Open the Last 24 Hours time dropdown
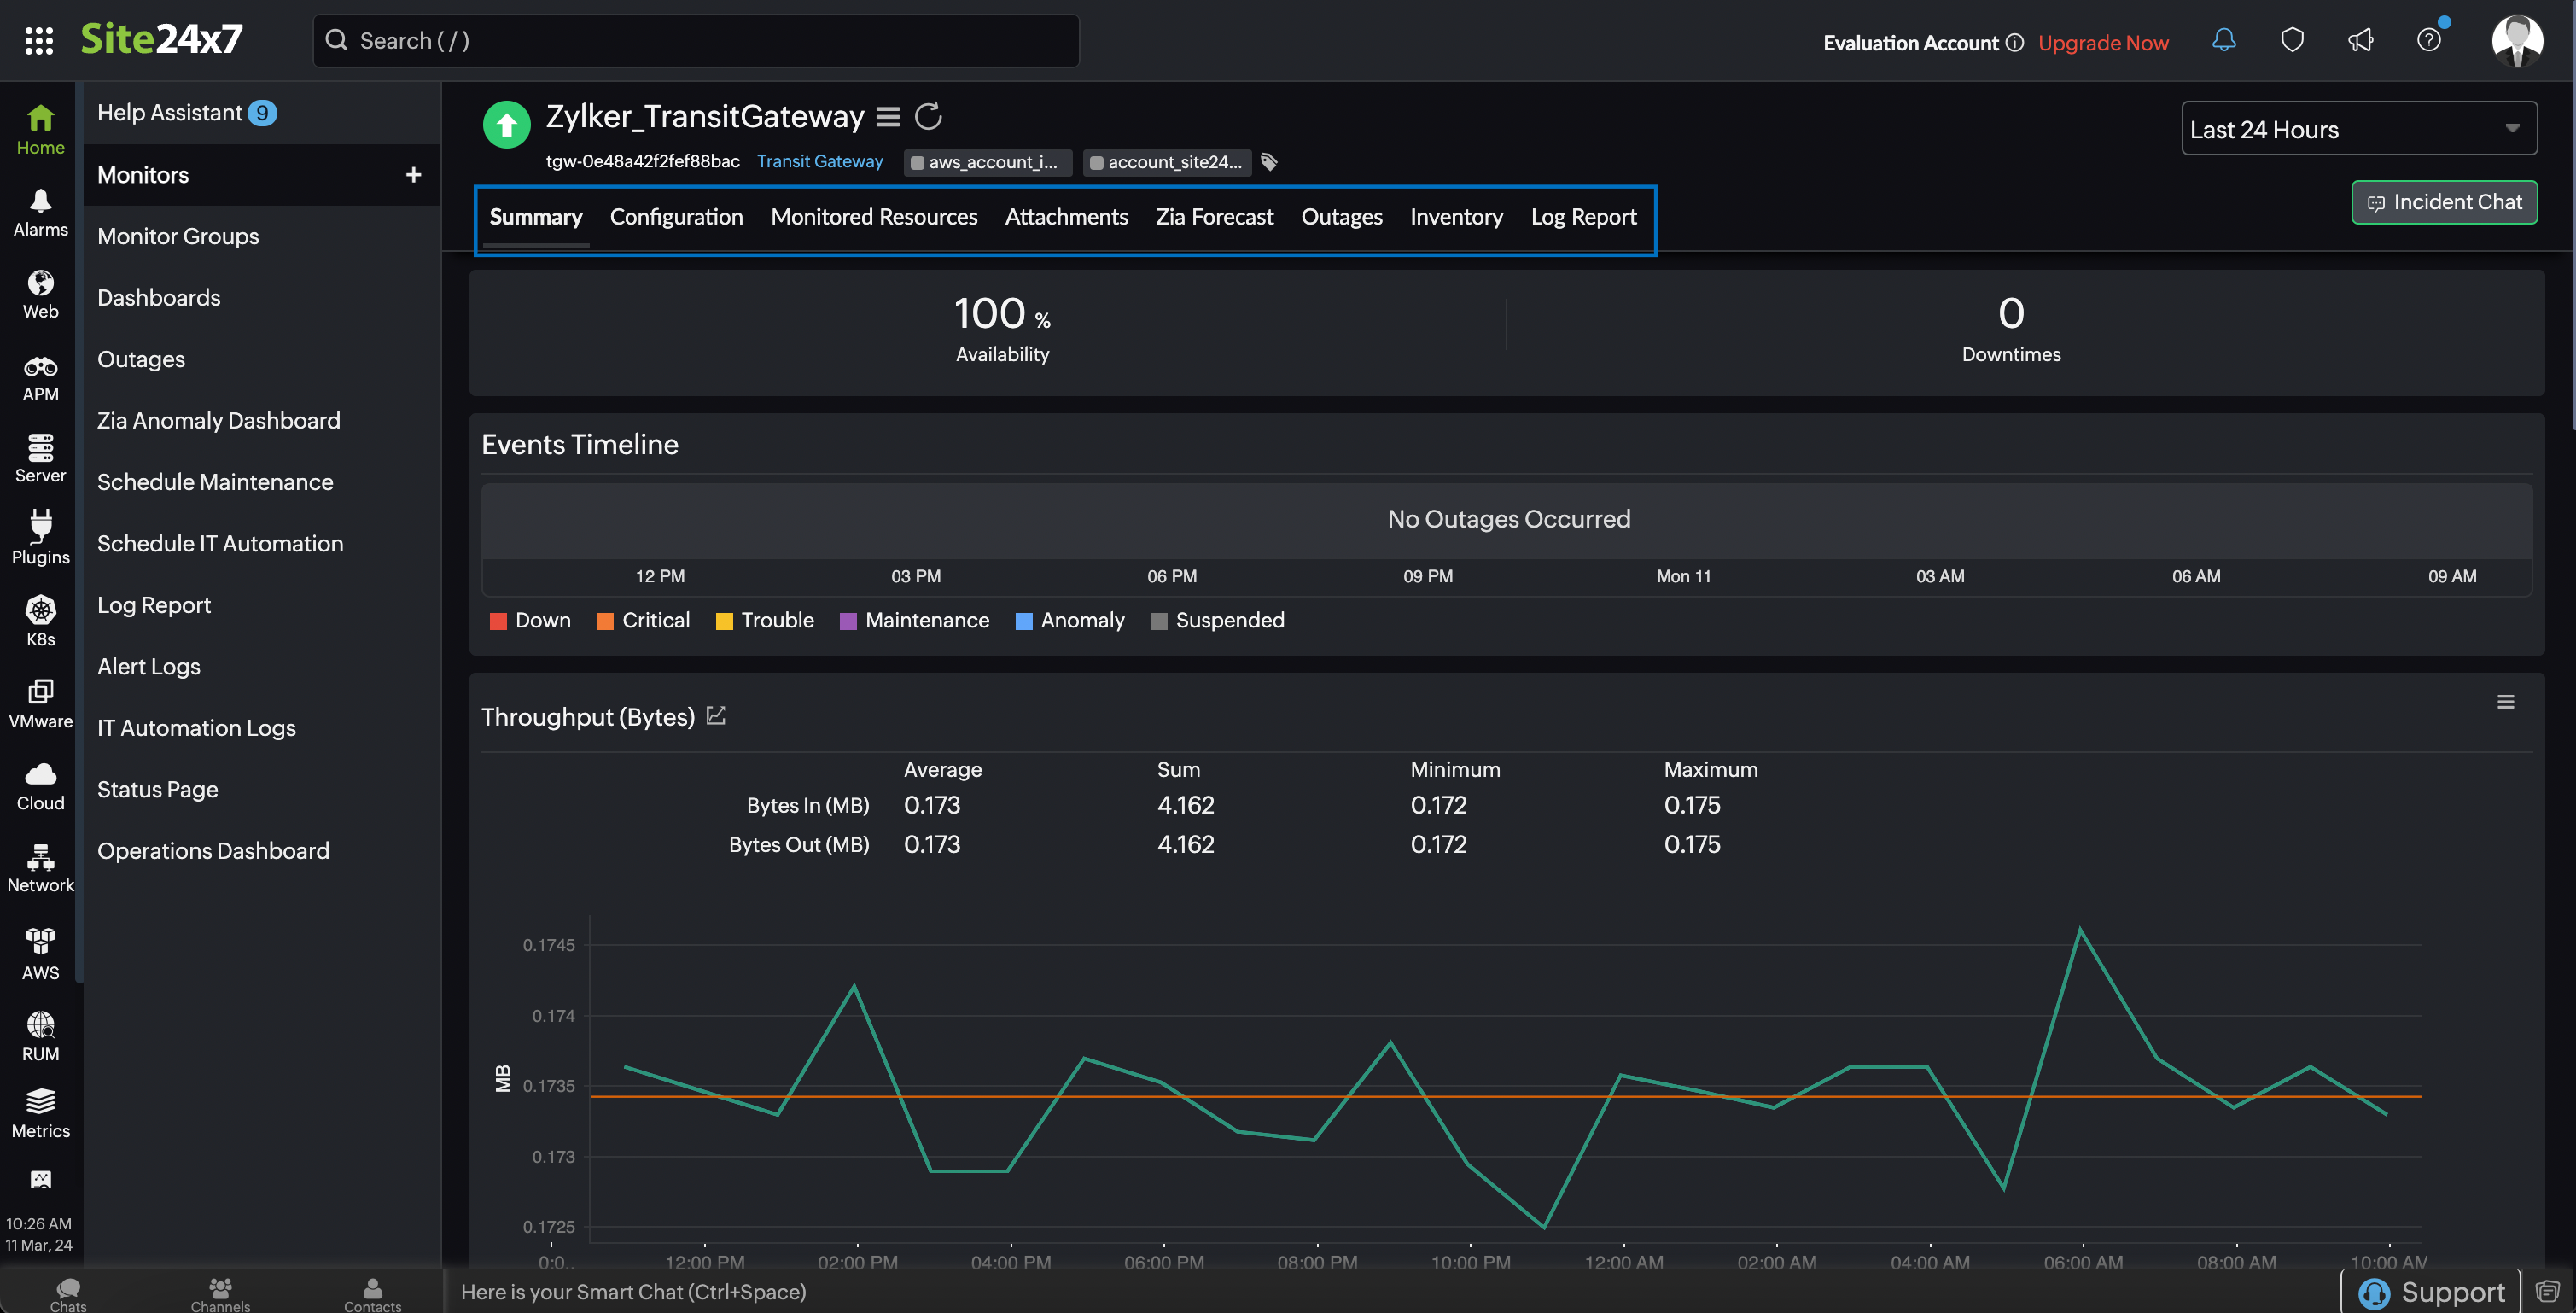This screenshot has width=2576, height=1313. pyautogui.click(x=2358, y=129)
